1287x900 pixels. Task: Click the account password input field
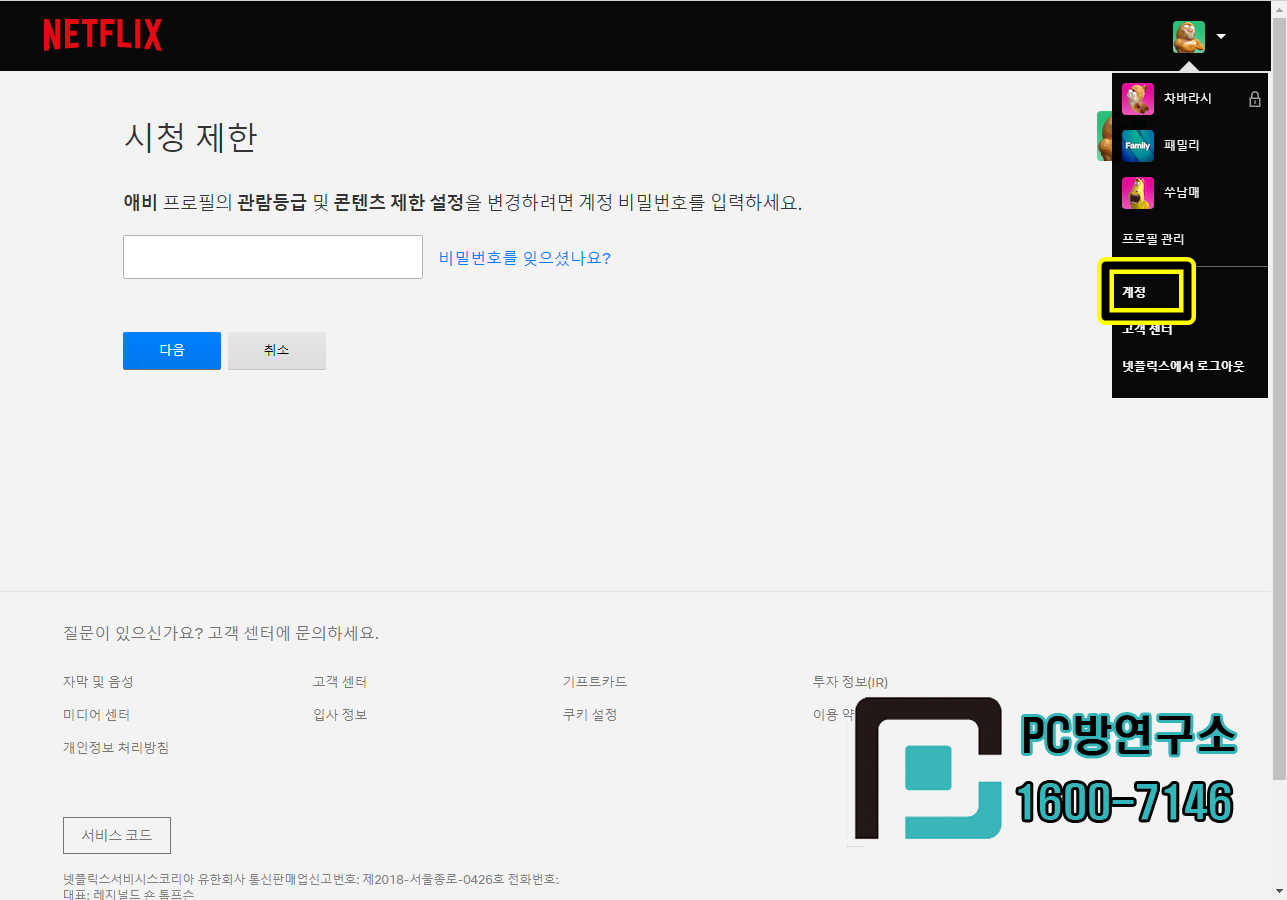[x=273, y=257]
